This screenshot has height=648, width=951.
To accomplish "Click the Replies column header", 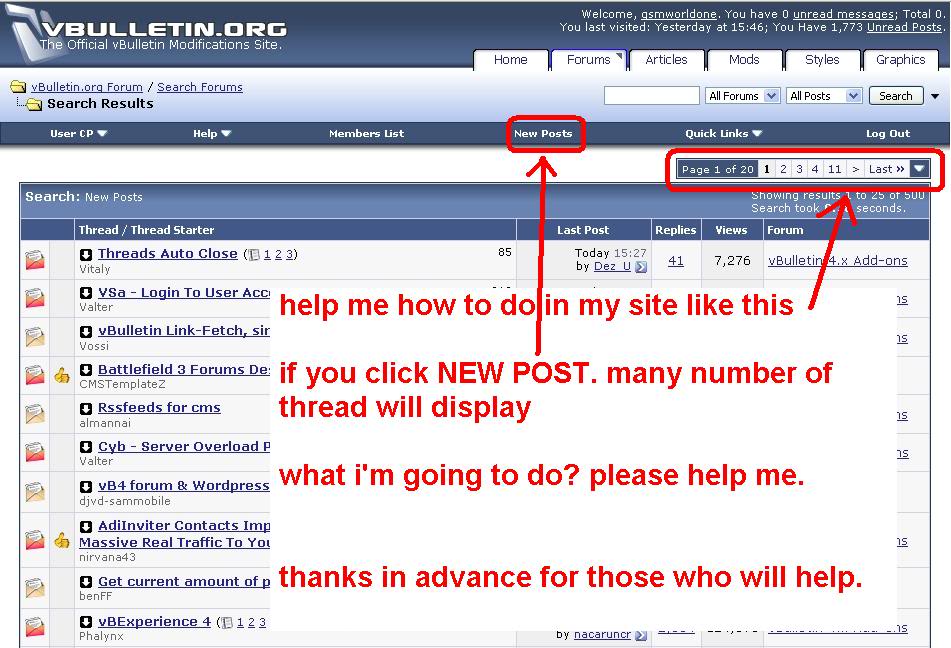I will (x=676, y=230).
